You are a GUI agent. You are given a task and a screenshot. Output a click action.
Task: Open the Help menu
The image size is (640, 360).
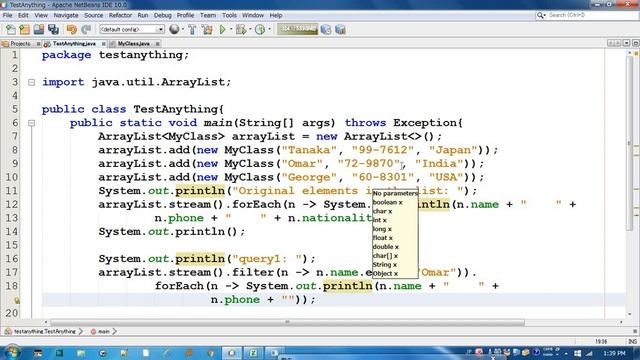276,15
